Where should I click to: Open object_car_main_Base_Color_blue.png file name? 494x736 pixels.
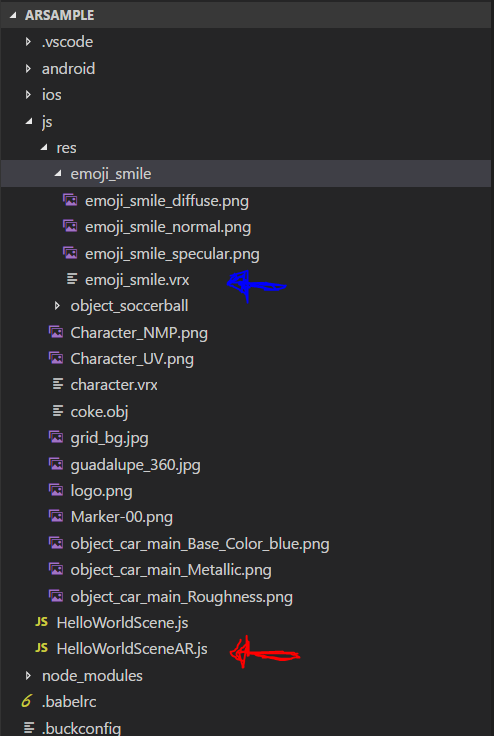[x=200, y=544]
